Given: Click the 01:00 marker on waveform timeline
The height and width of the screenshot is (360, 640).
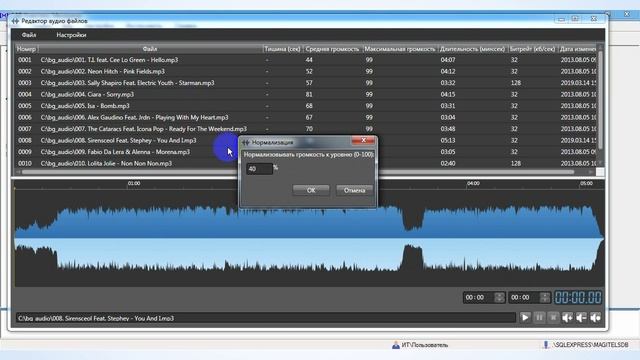Looking at the screenshot, I should (134, 184).
